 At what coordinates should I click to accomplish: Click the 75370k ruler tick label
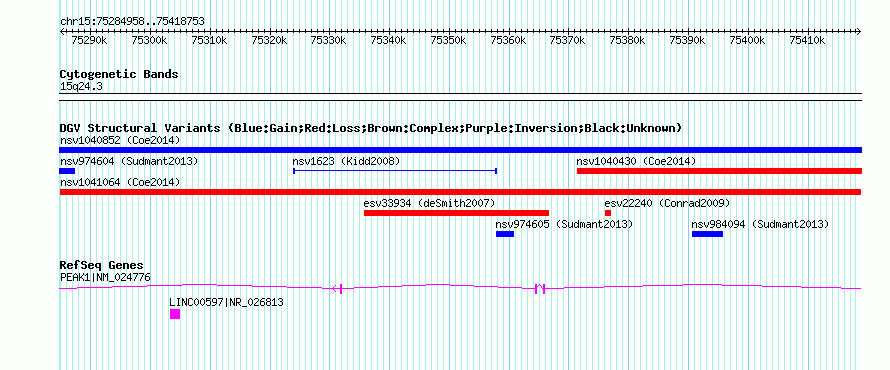568,40
